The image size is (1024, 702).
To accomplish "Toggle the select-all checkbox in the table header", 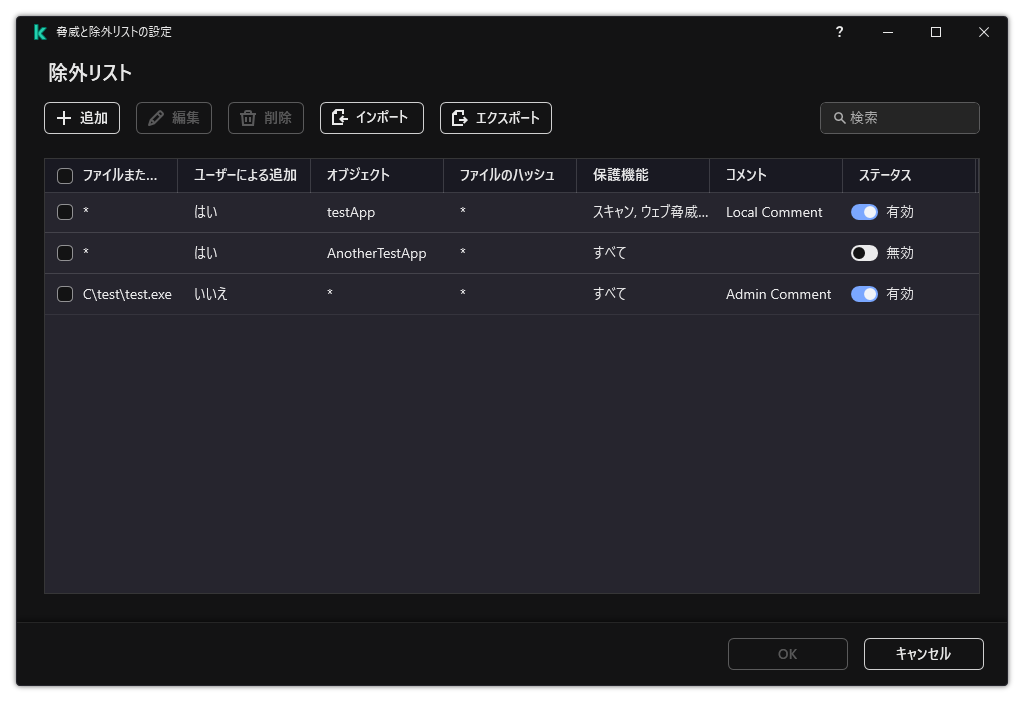I will (65, 175).
